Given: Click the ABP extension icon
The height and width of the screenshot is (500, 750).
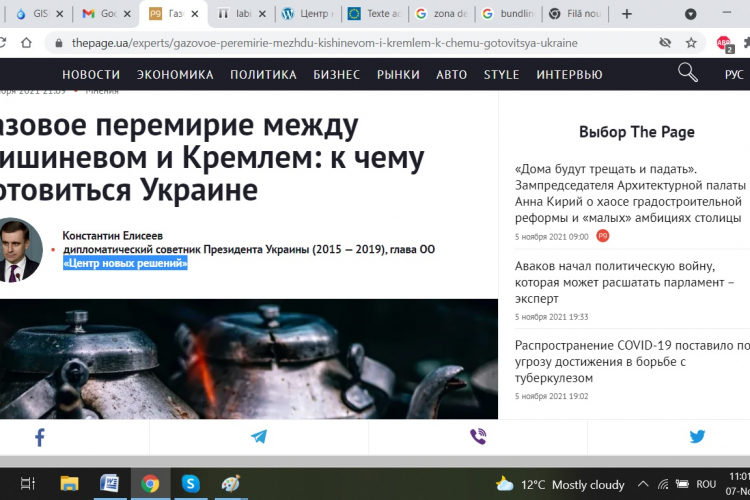Looking at the screenshot, I should pos(724,44).
